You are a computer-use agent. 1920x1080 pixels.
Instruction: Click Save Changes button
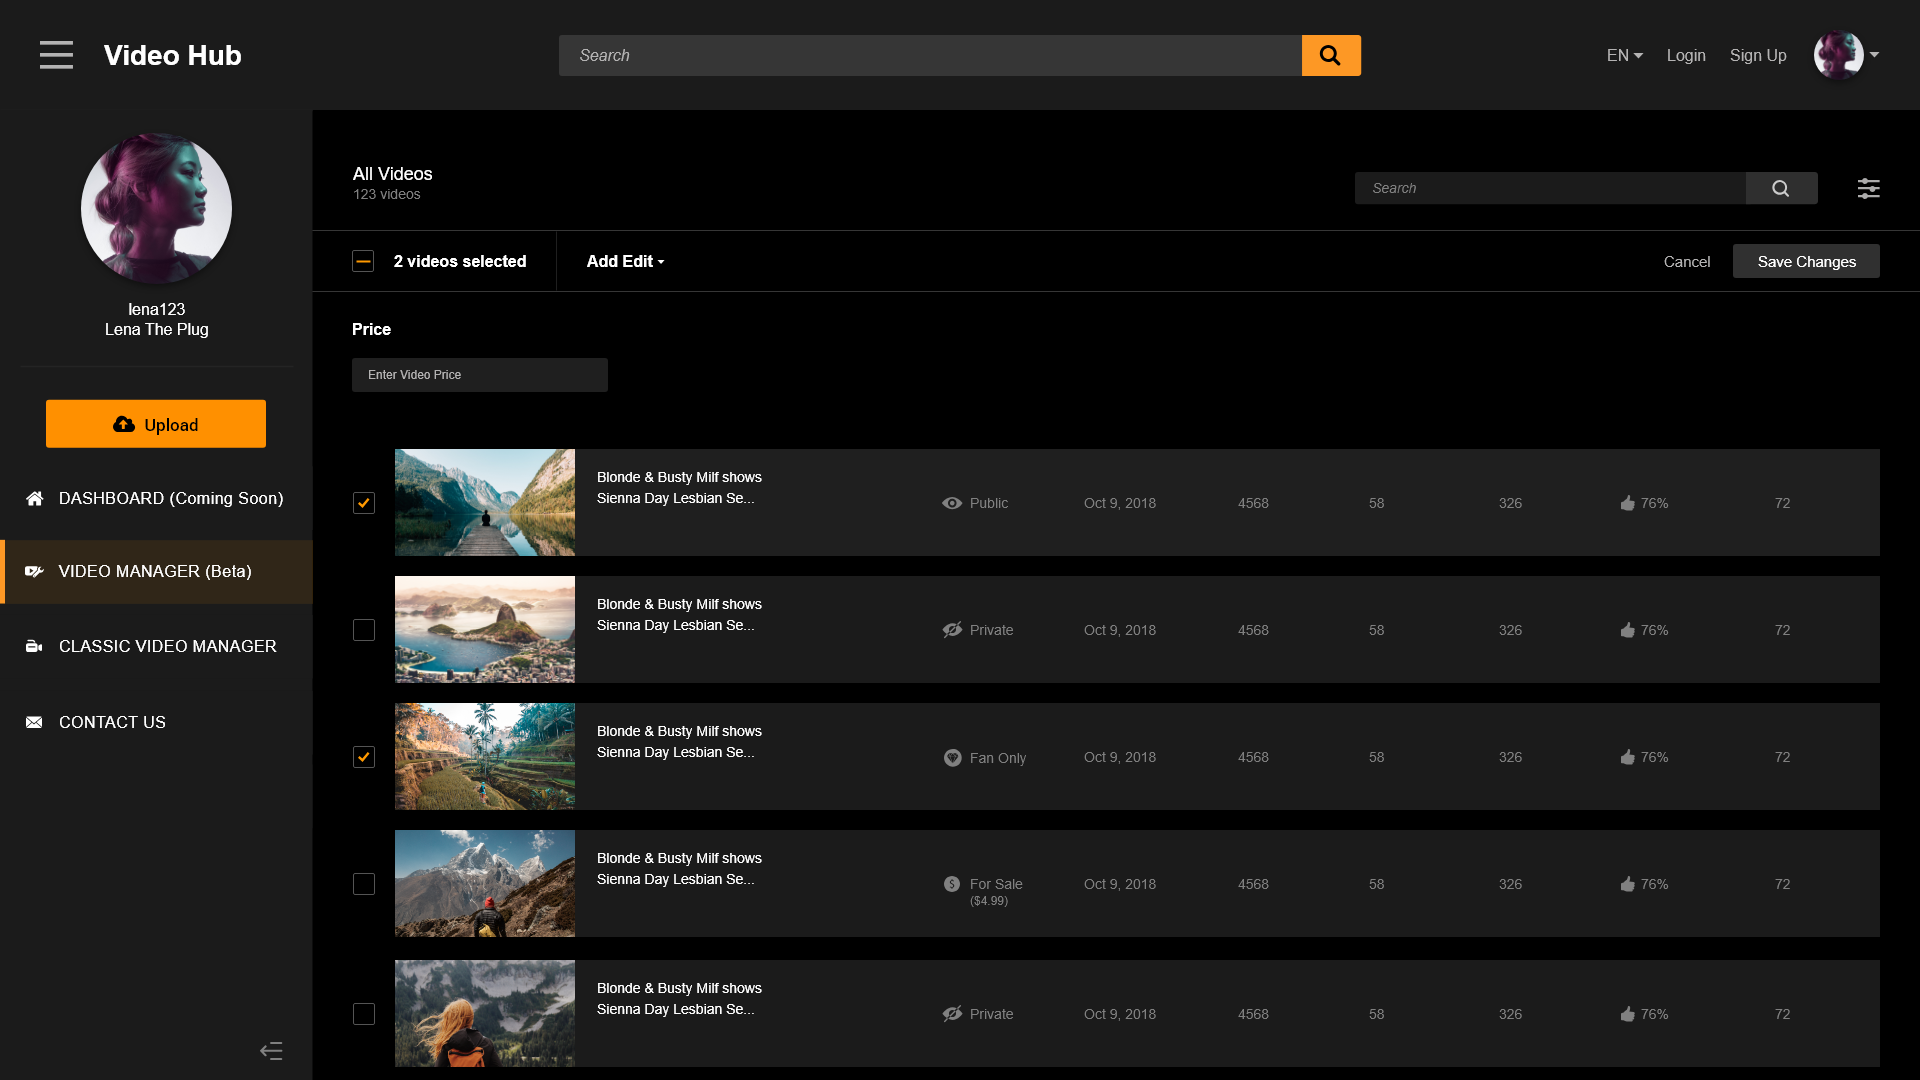click(1806, 261)
